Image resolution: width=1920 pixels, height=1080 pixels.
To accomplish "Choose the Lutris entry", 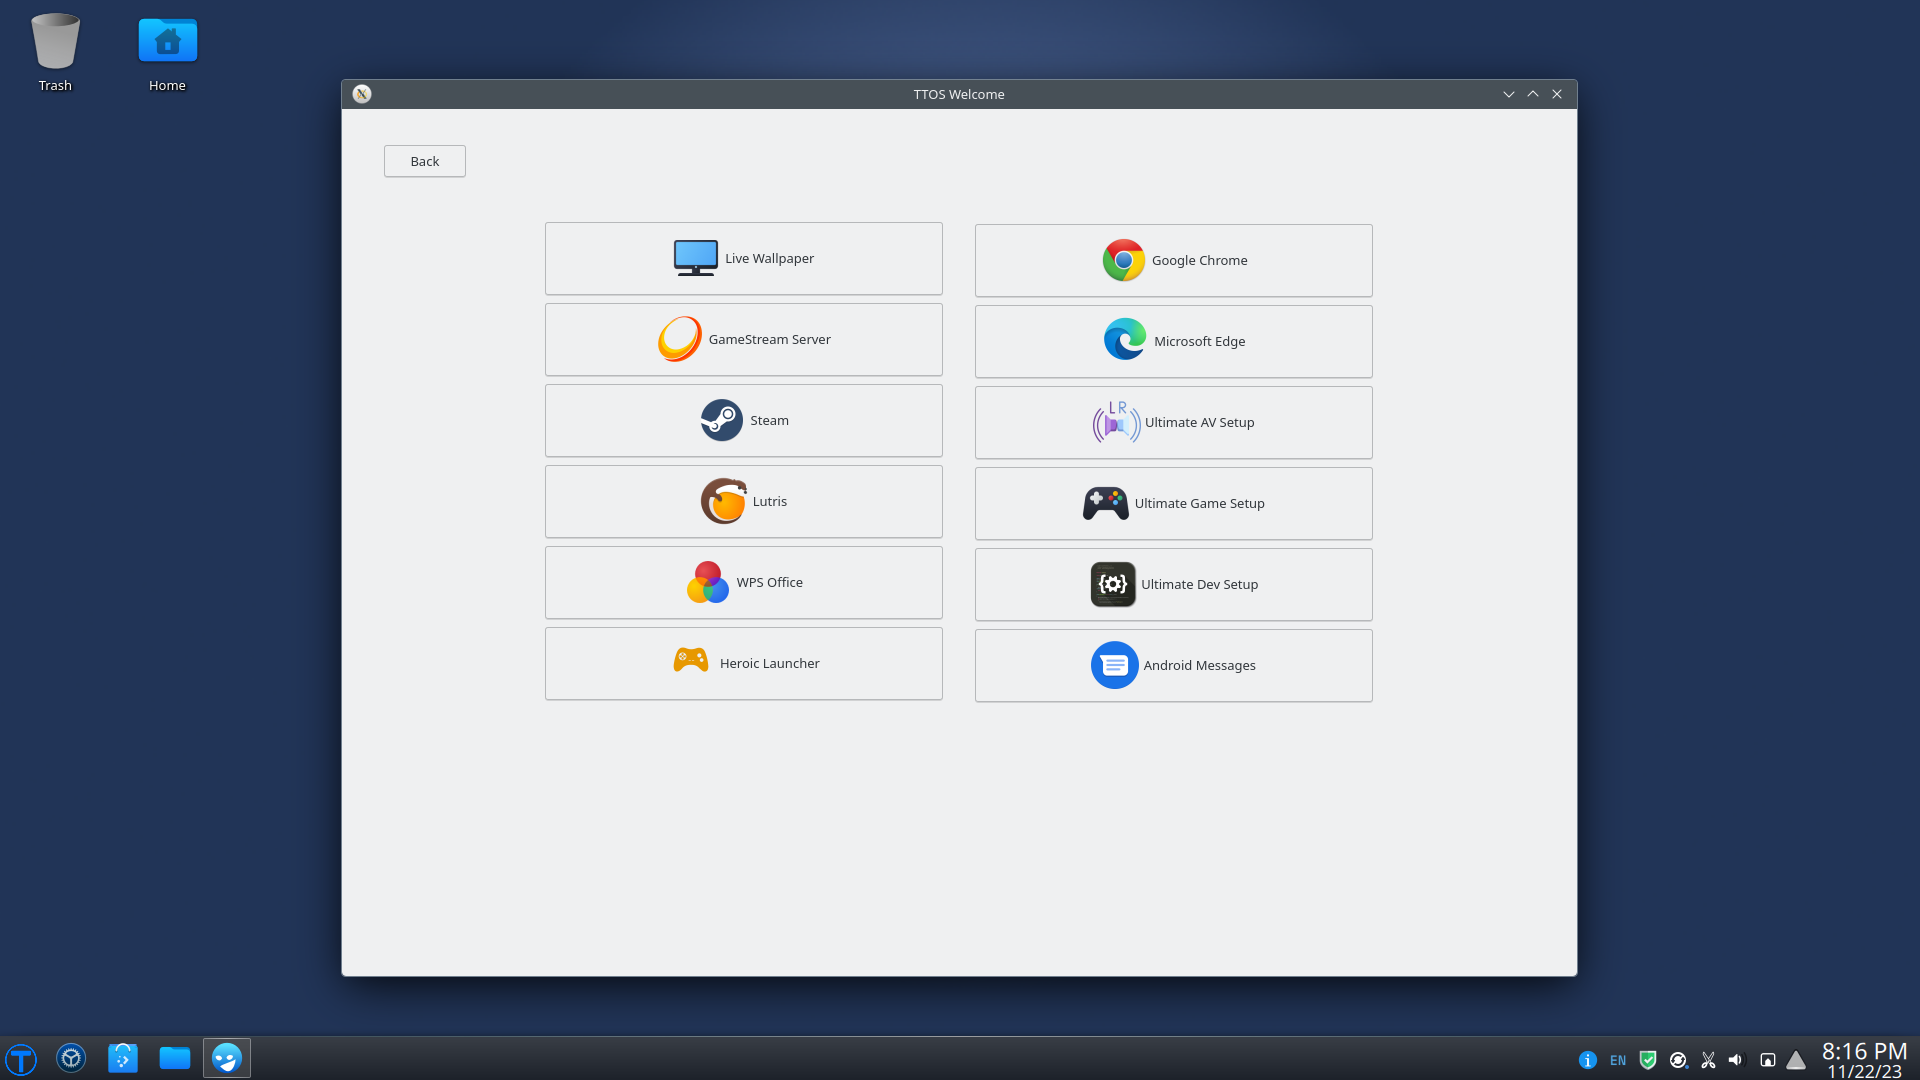I will (x=743, y=501).
